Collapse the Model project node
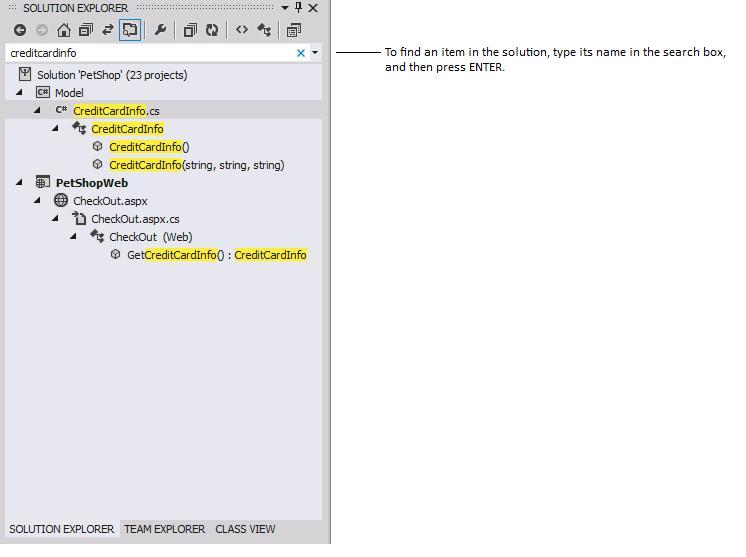 pos(19,93)
